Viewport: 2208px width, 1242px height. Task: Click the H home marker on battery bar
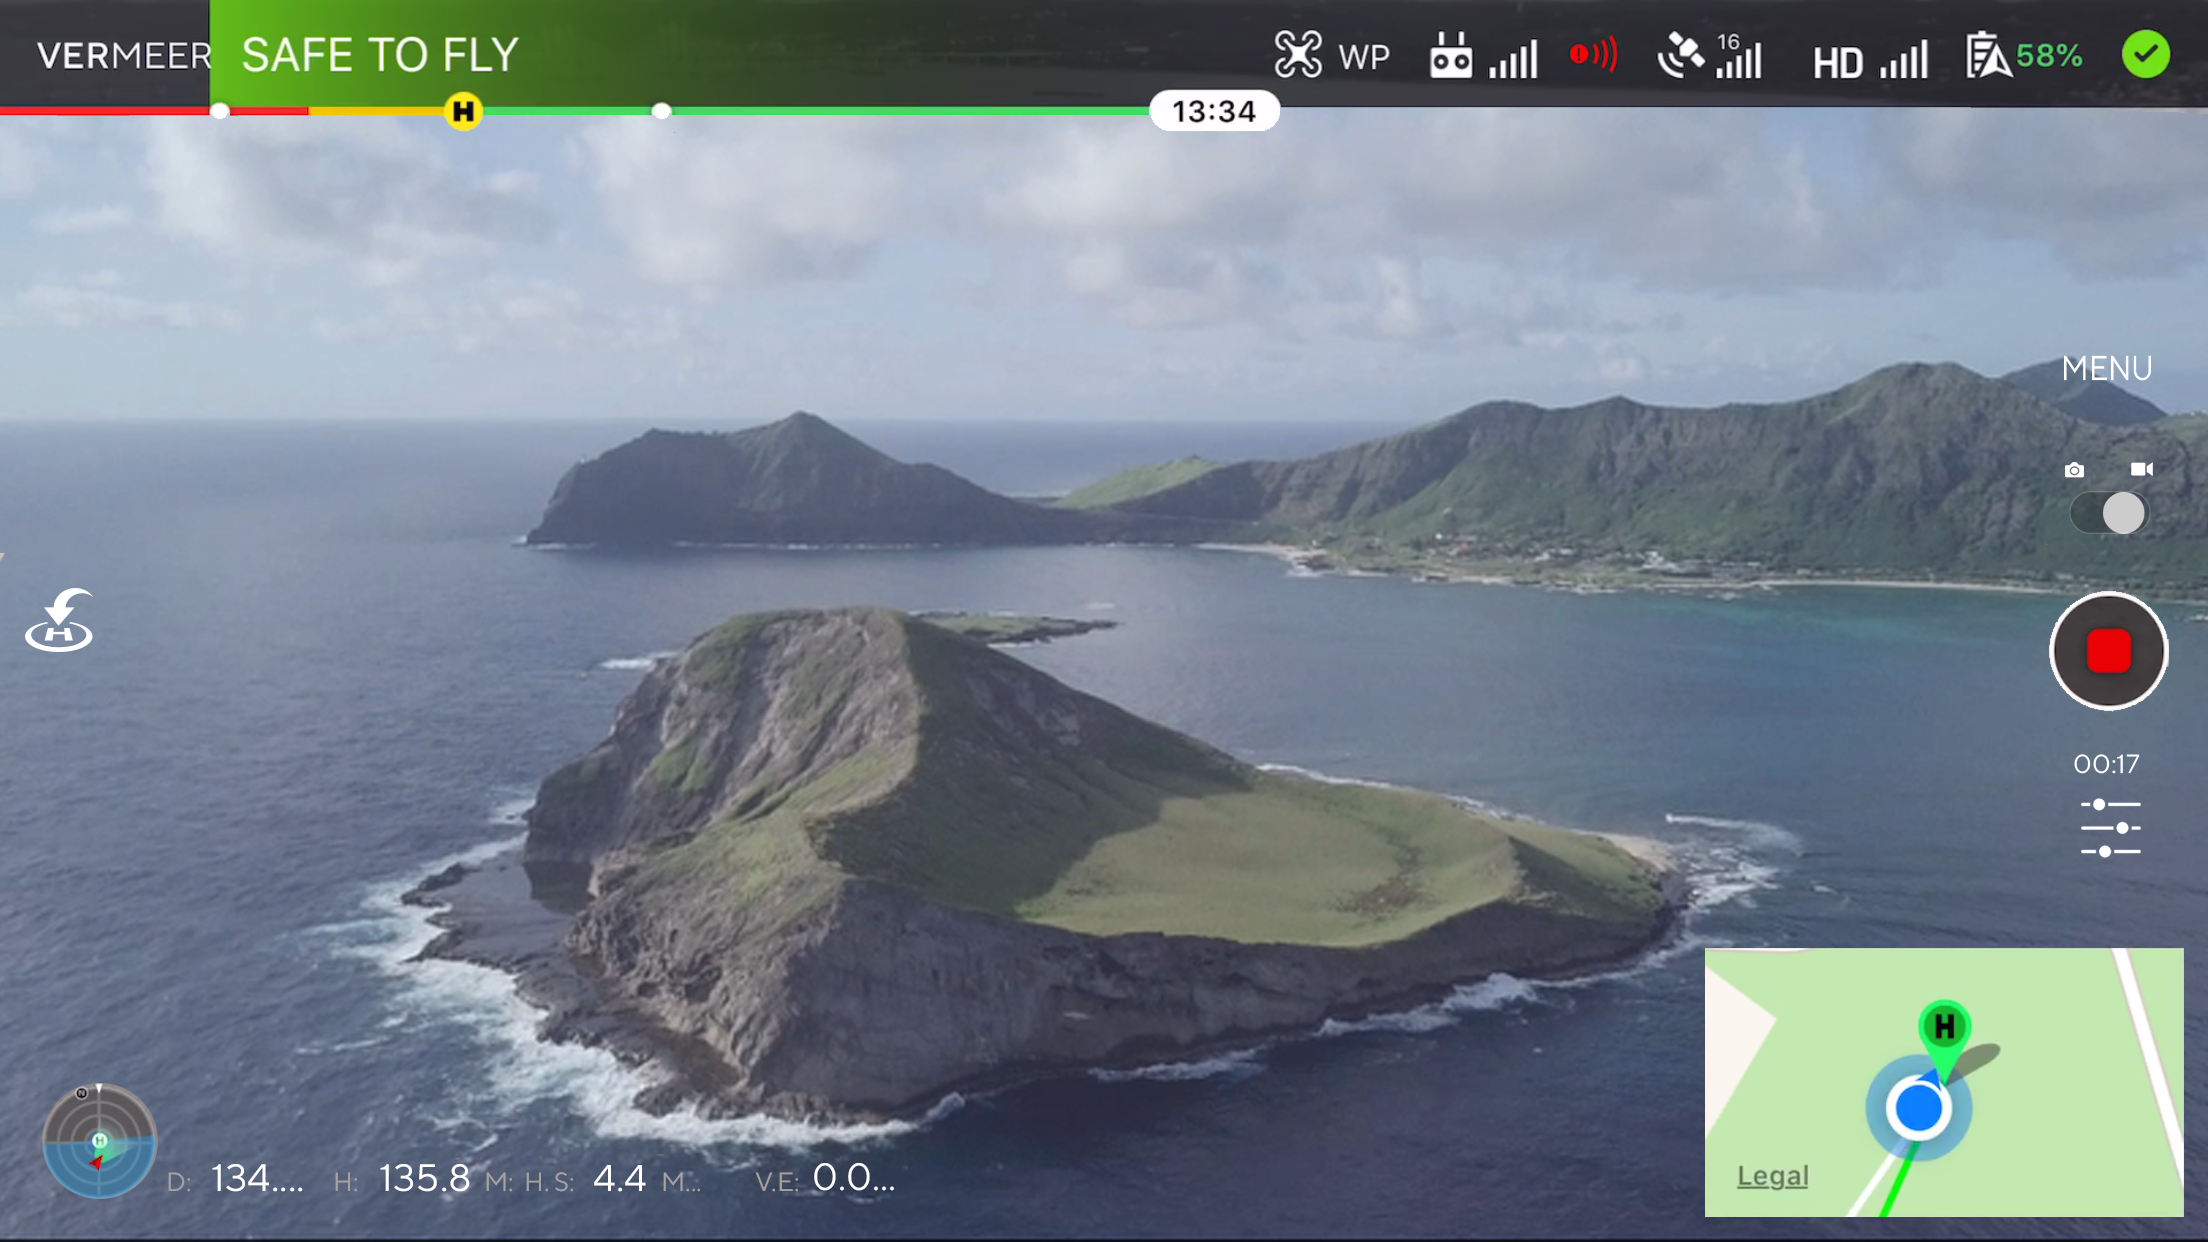463,111
